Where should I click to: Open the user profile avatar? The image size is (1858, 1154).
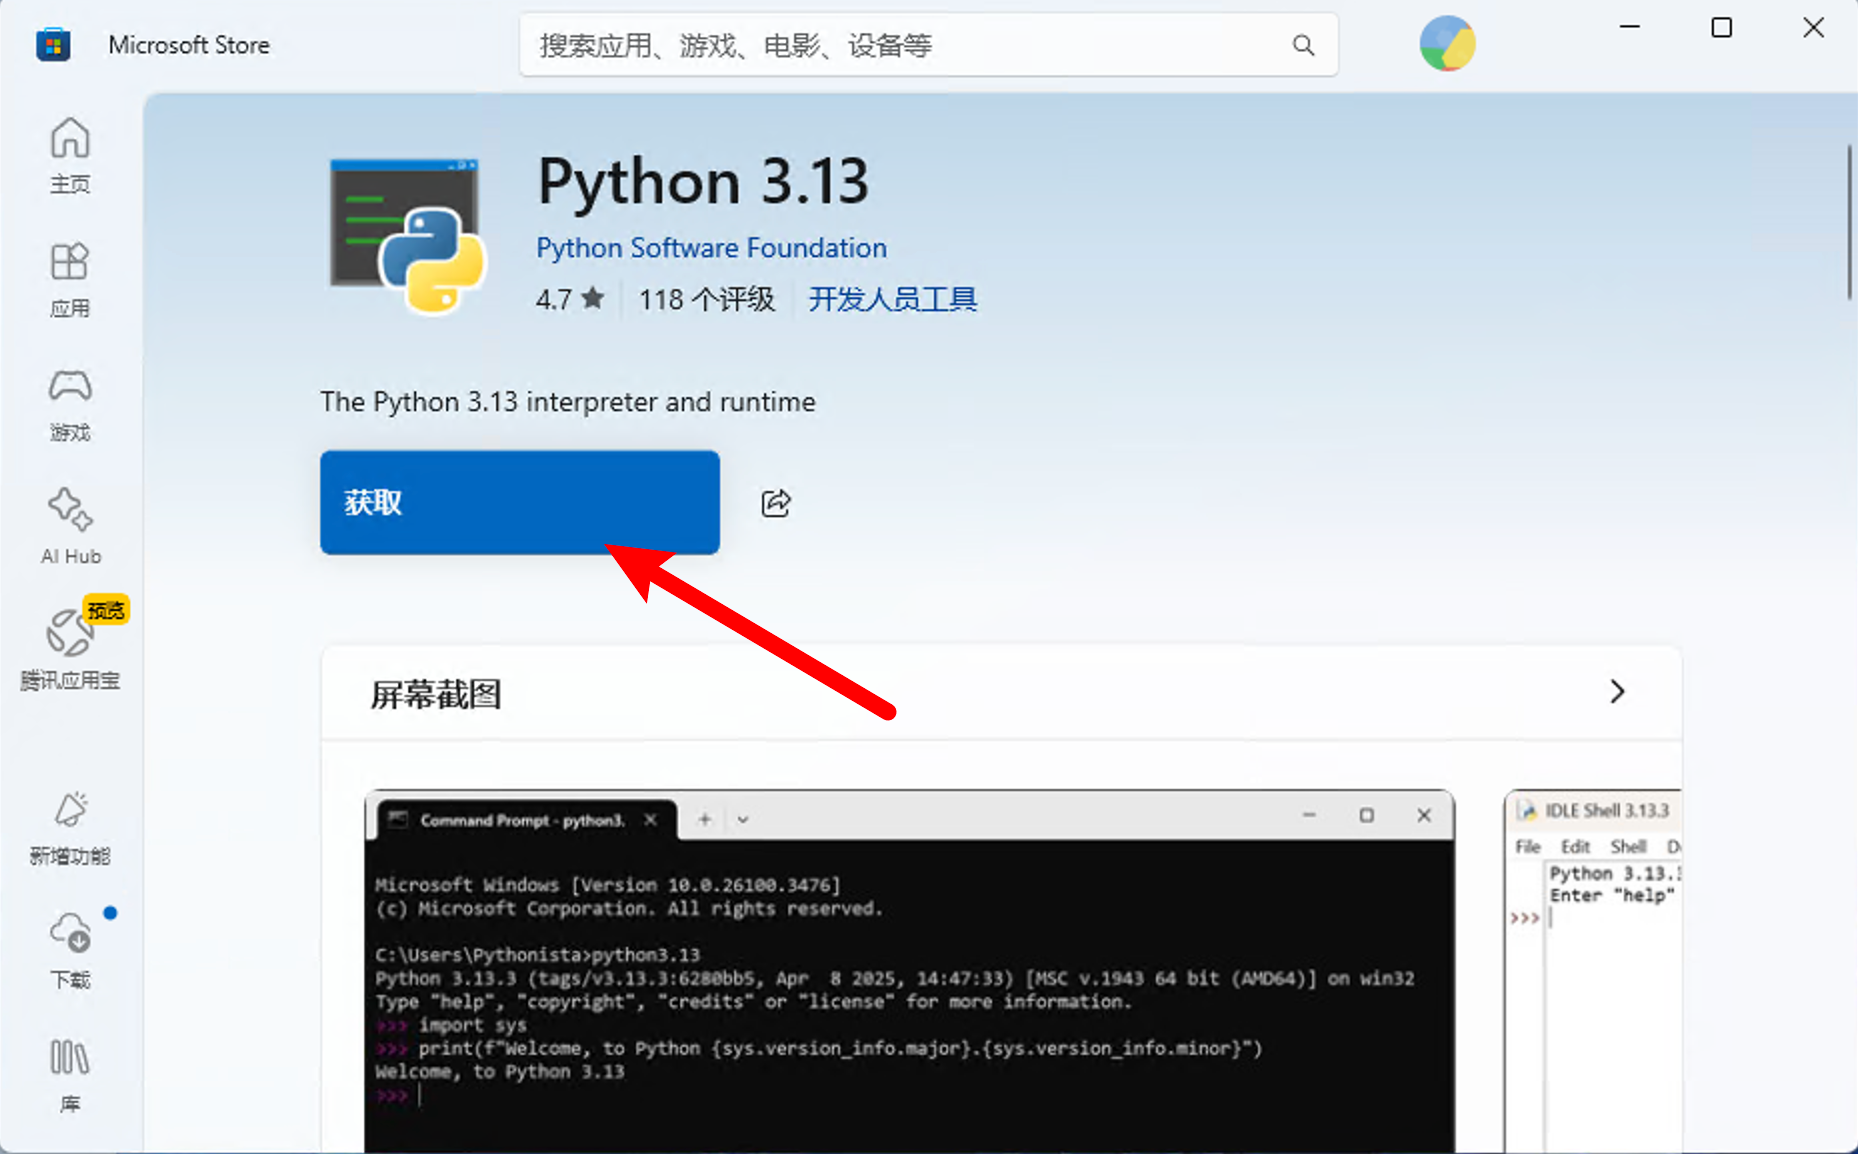click(x=1447, y=44)
